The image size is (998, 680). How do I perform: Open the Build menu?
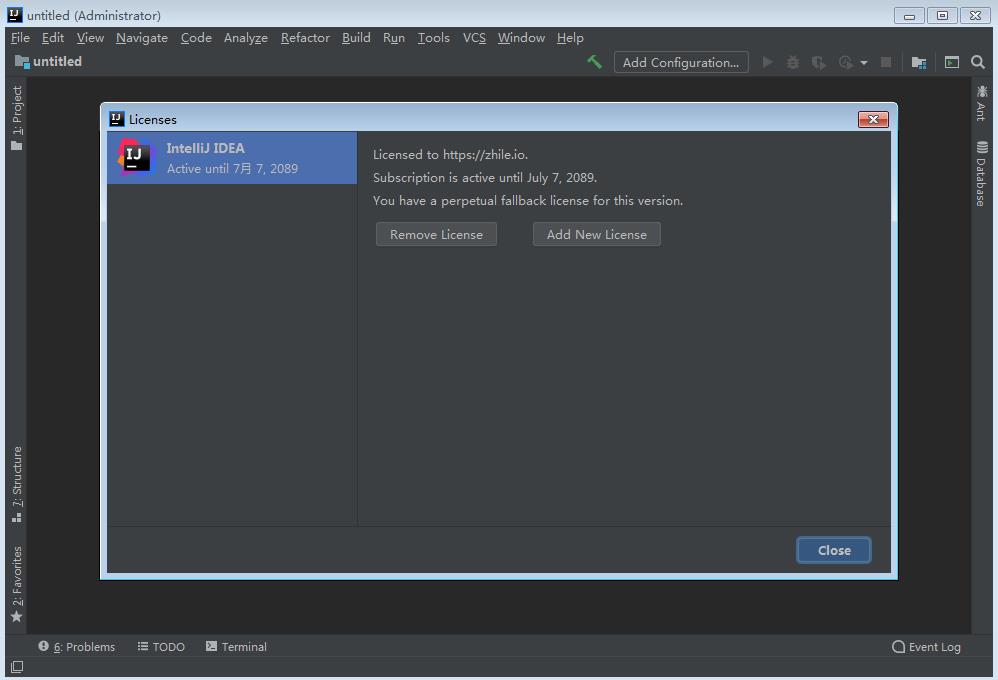point(356,38)
